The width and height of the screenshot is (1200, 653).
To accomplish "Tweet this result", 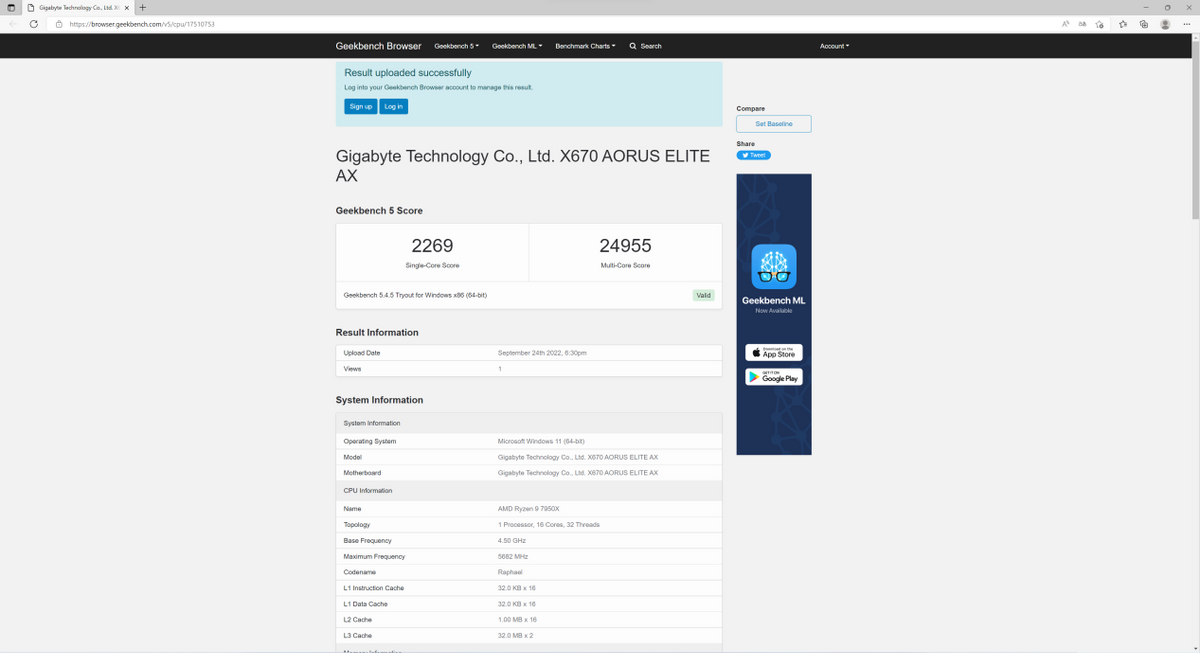I will click(x=754, y=155).
